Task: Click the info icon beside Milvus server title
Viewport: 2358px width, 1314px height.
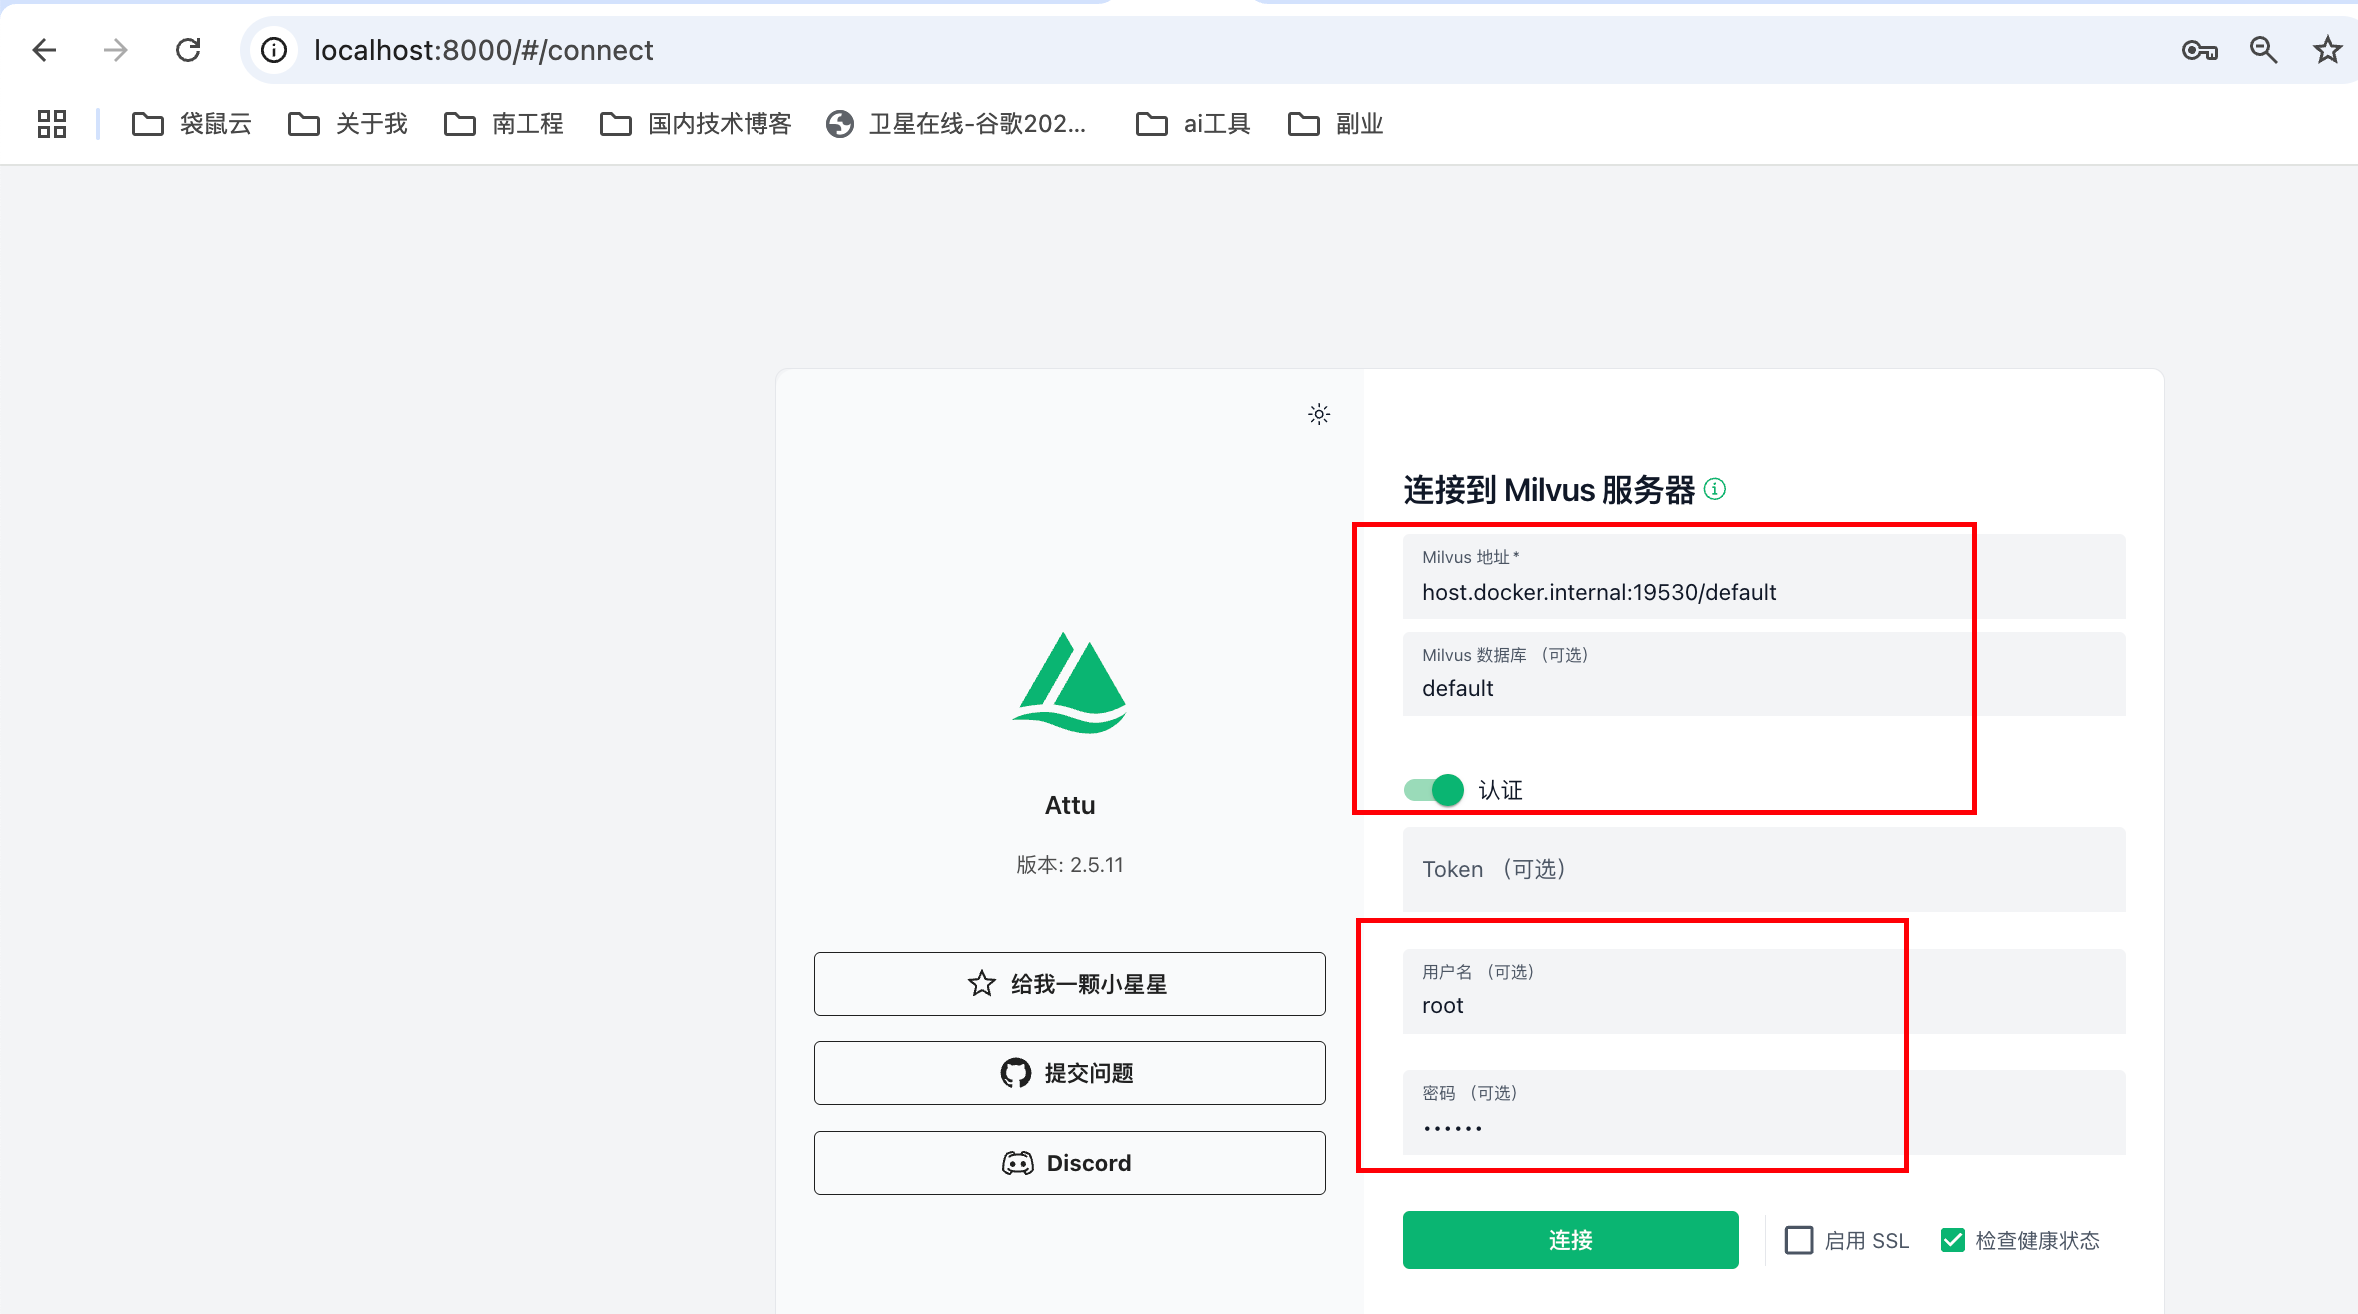Action: (x=1715, y=489)
